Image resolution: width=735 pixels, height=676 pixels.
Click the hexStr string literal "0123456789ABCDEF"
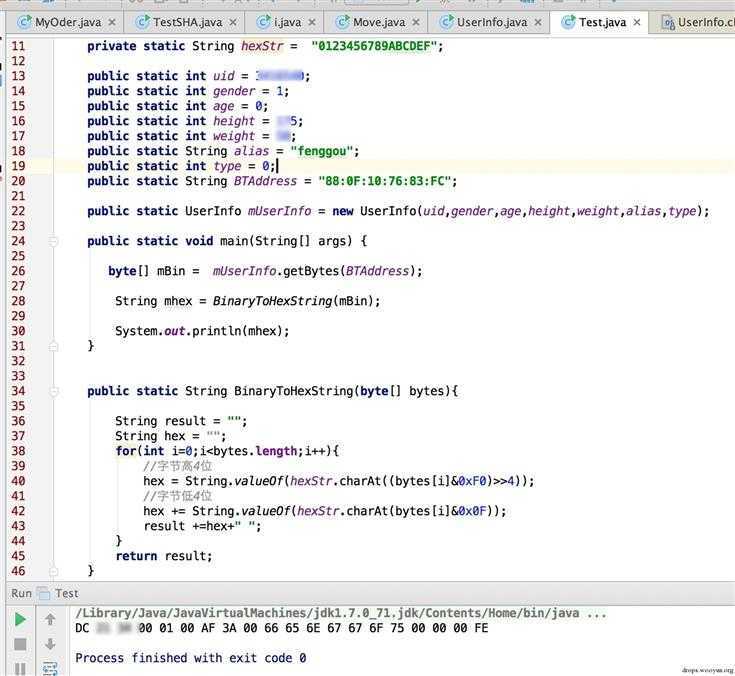pyautogui.click(x=374, y=46)
